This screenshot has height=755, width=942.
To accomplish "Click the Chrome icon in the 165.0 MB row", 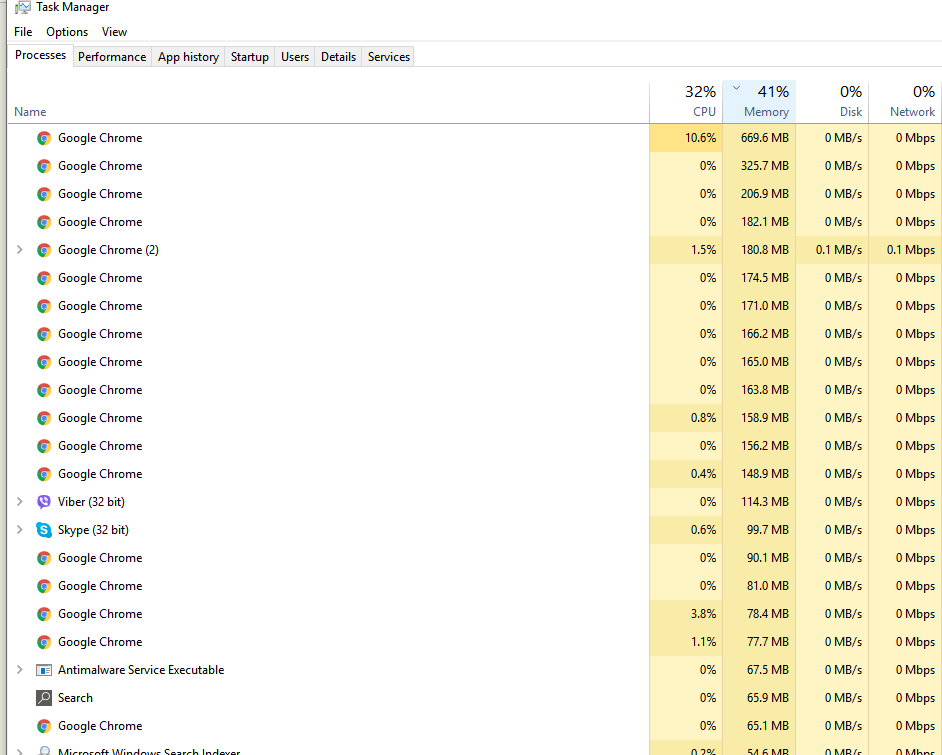I will coord(43,362).
